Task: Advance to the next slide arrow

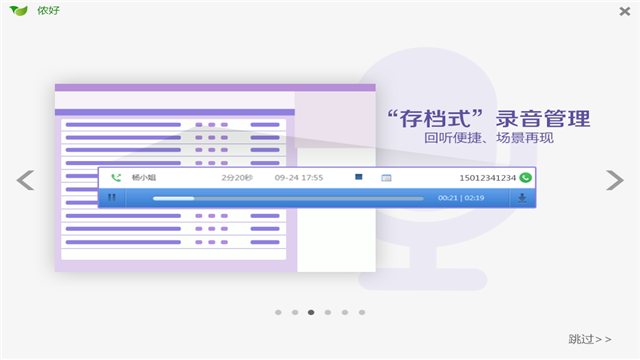Action: 615,180
